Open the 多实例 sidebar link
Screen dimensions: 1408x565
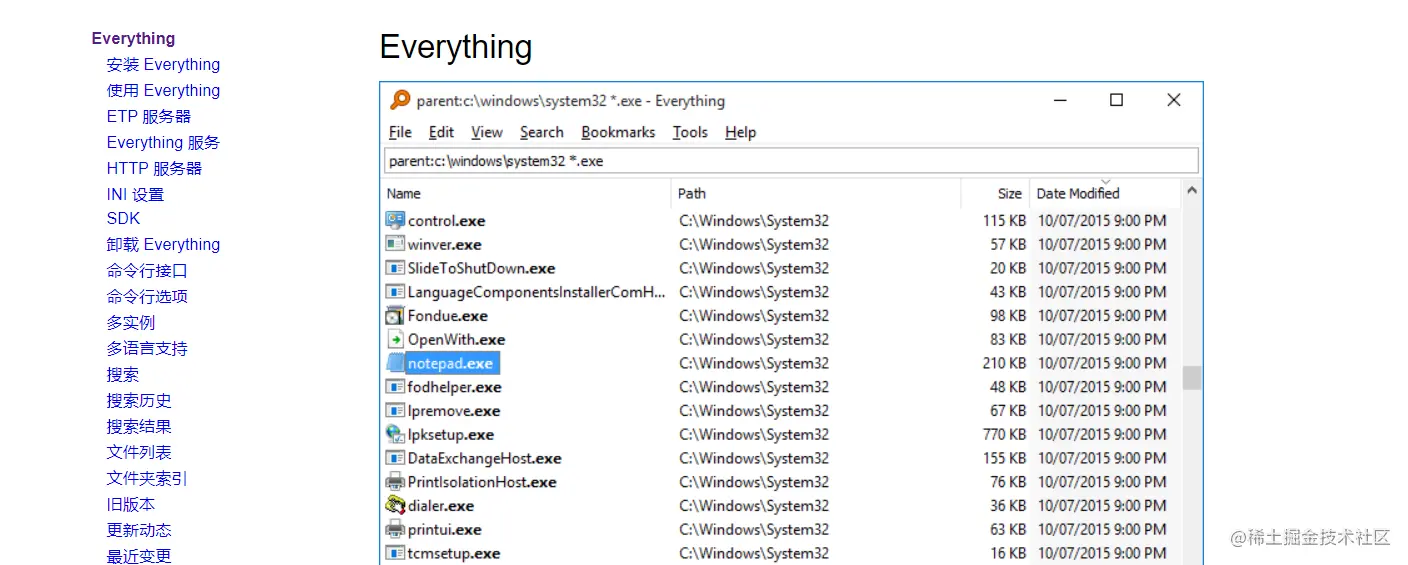(131, 323)
